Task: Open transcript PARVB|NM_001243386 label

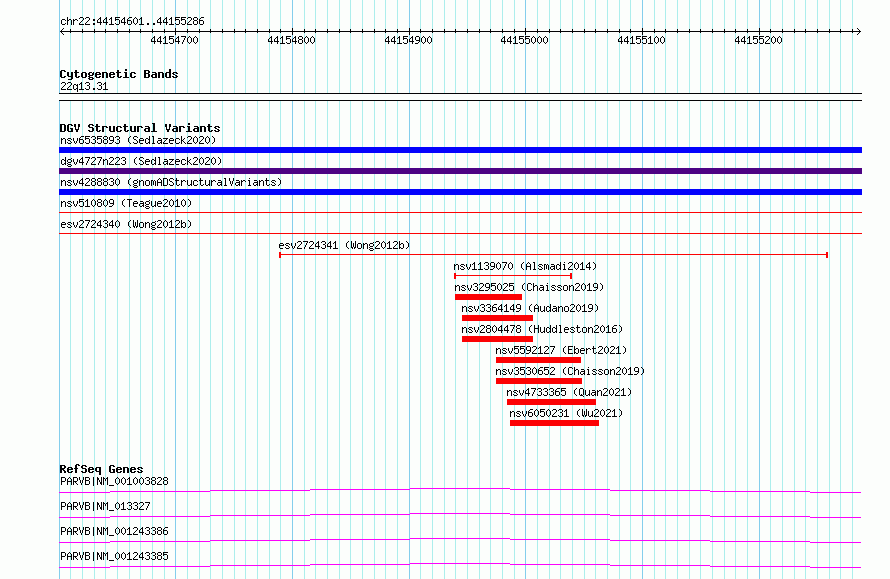Action: (x=114, y=531)
